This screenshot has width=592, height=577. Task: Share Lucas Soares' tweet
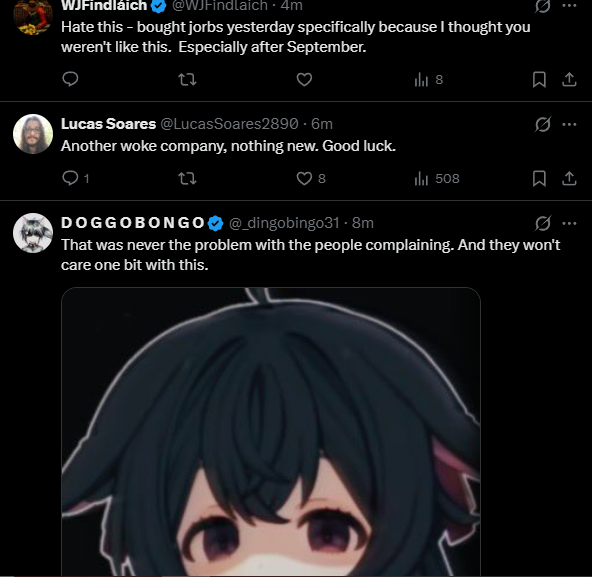pyautogui.click(x=569, y=179)
